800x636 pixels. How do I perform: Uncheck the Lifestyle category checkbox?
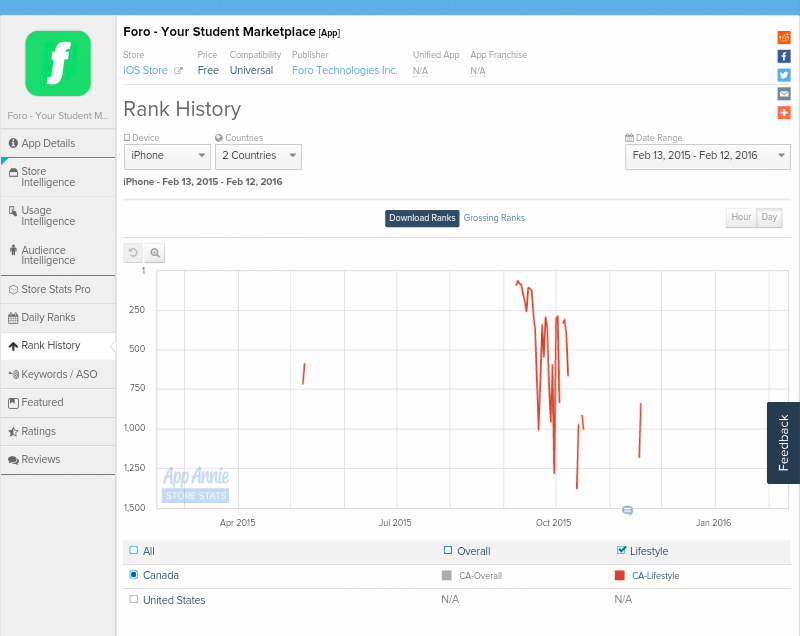621,550
